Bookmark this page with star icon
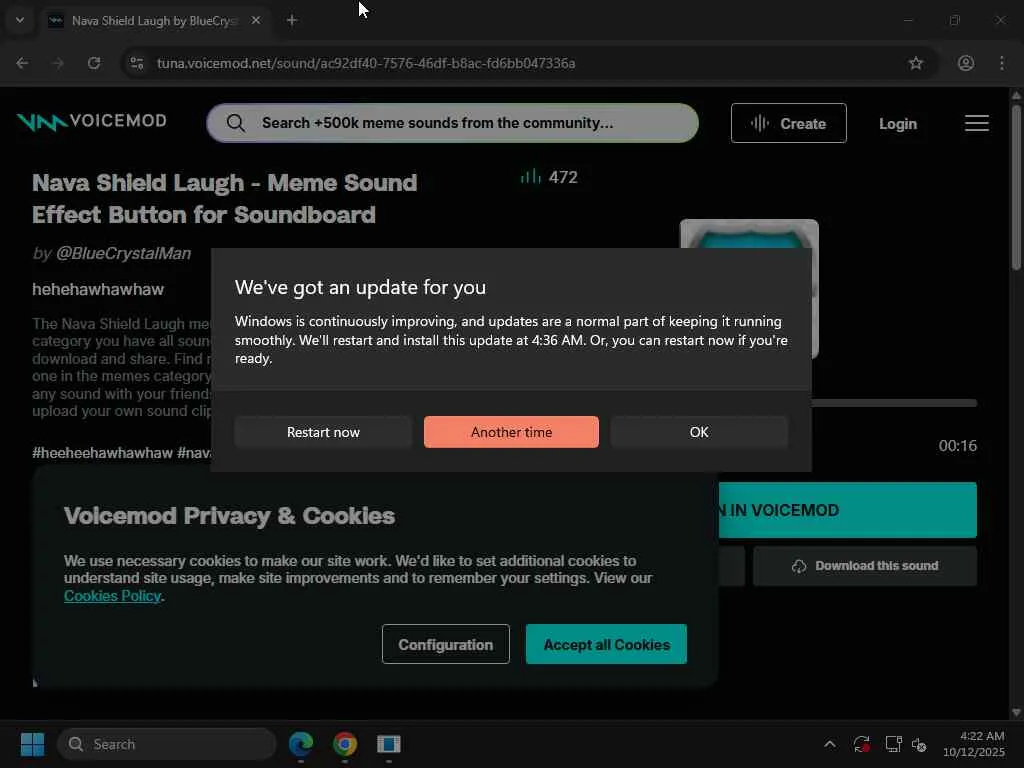This screenshot has width=1024, height=768. click(916, 63)
